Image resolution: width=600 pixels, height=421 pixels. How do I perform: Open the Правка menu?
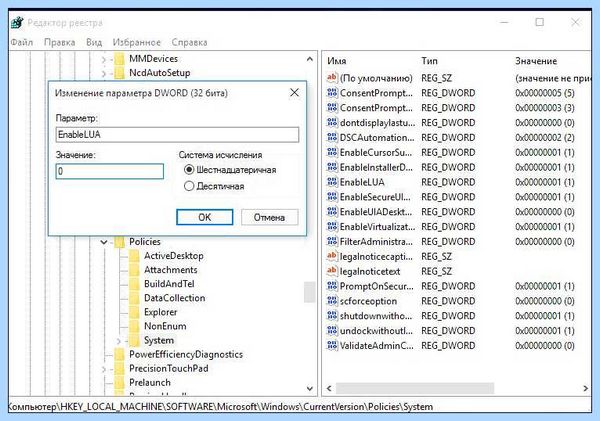pyautogui.click(x=60, y=42)
